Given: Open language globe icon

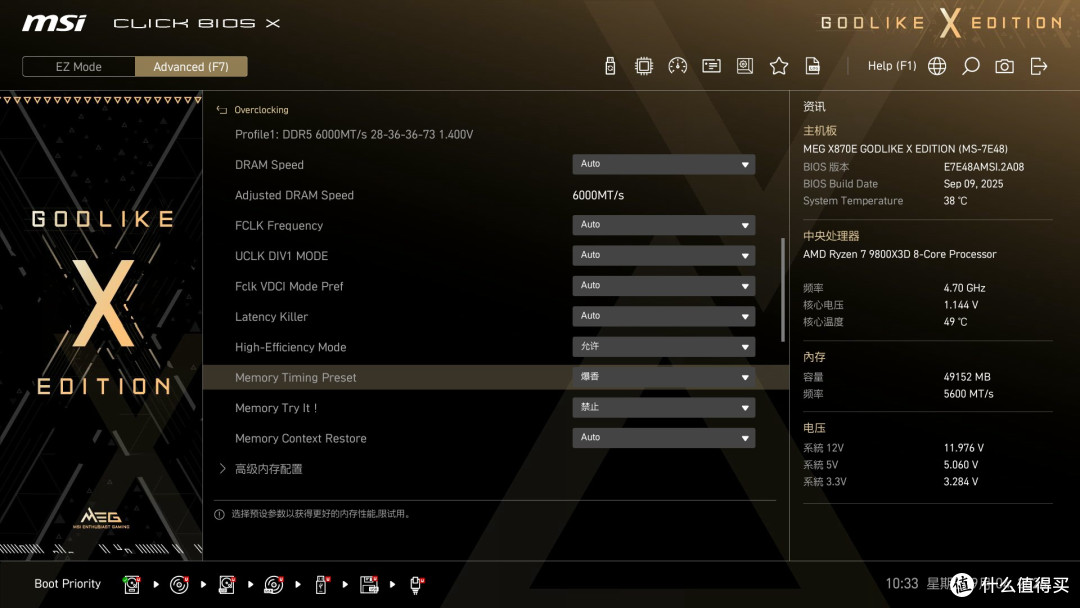Looking at the screenshot, I should 937,66.
